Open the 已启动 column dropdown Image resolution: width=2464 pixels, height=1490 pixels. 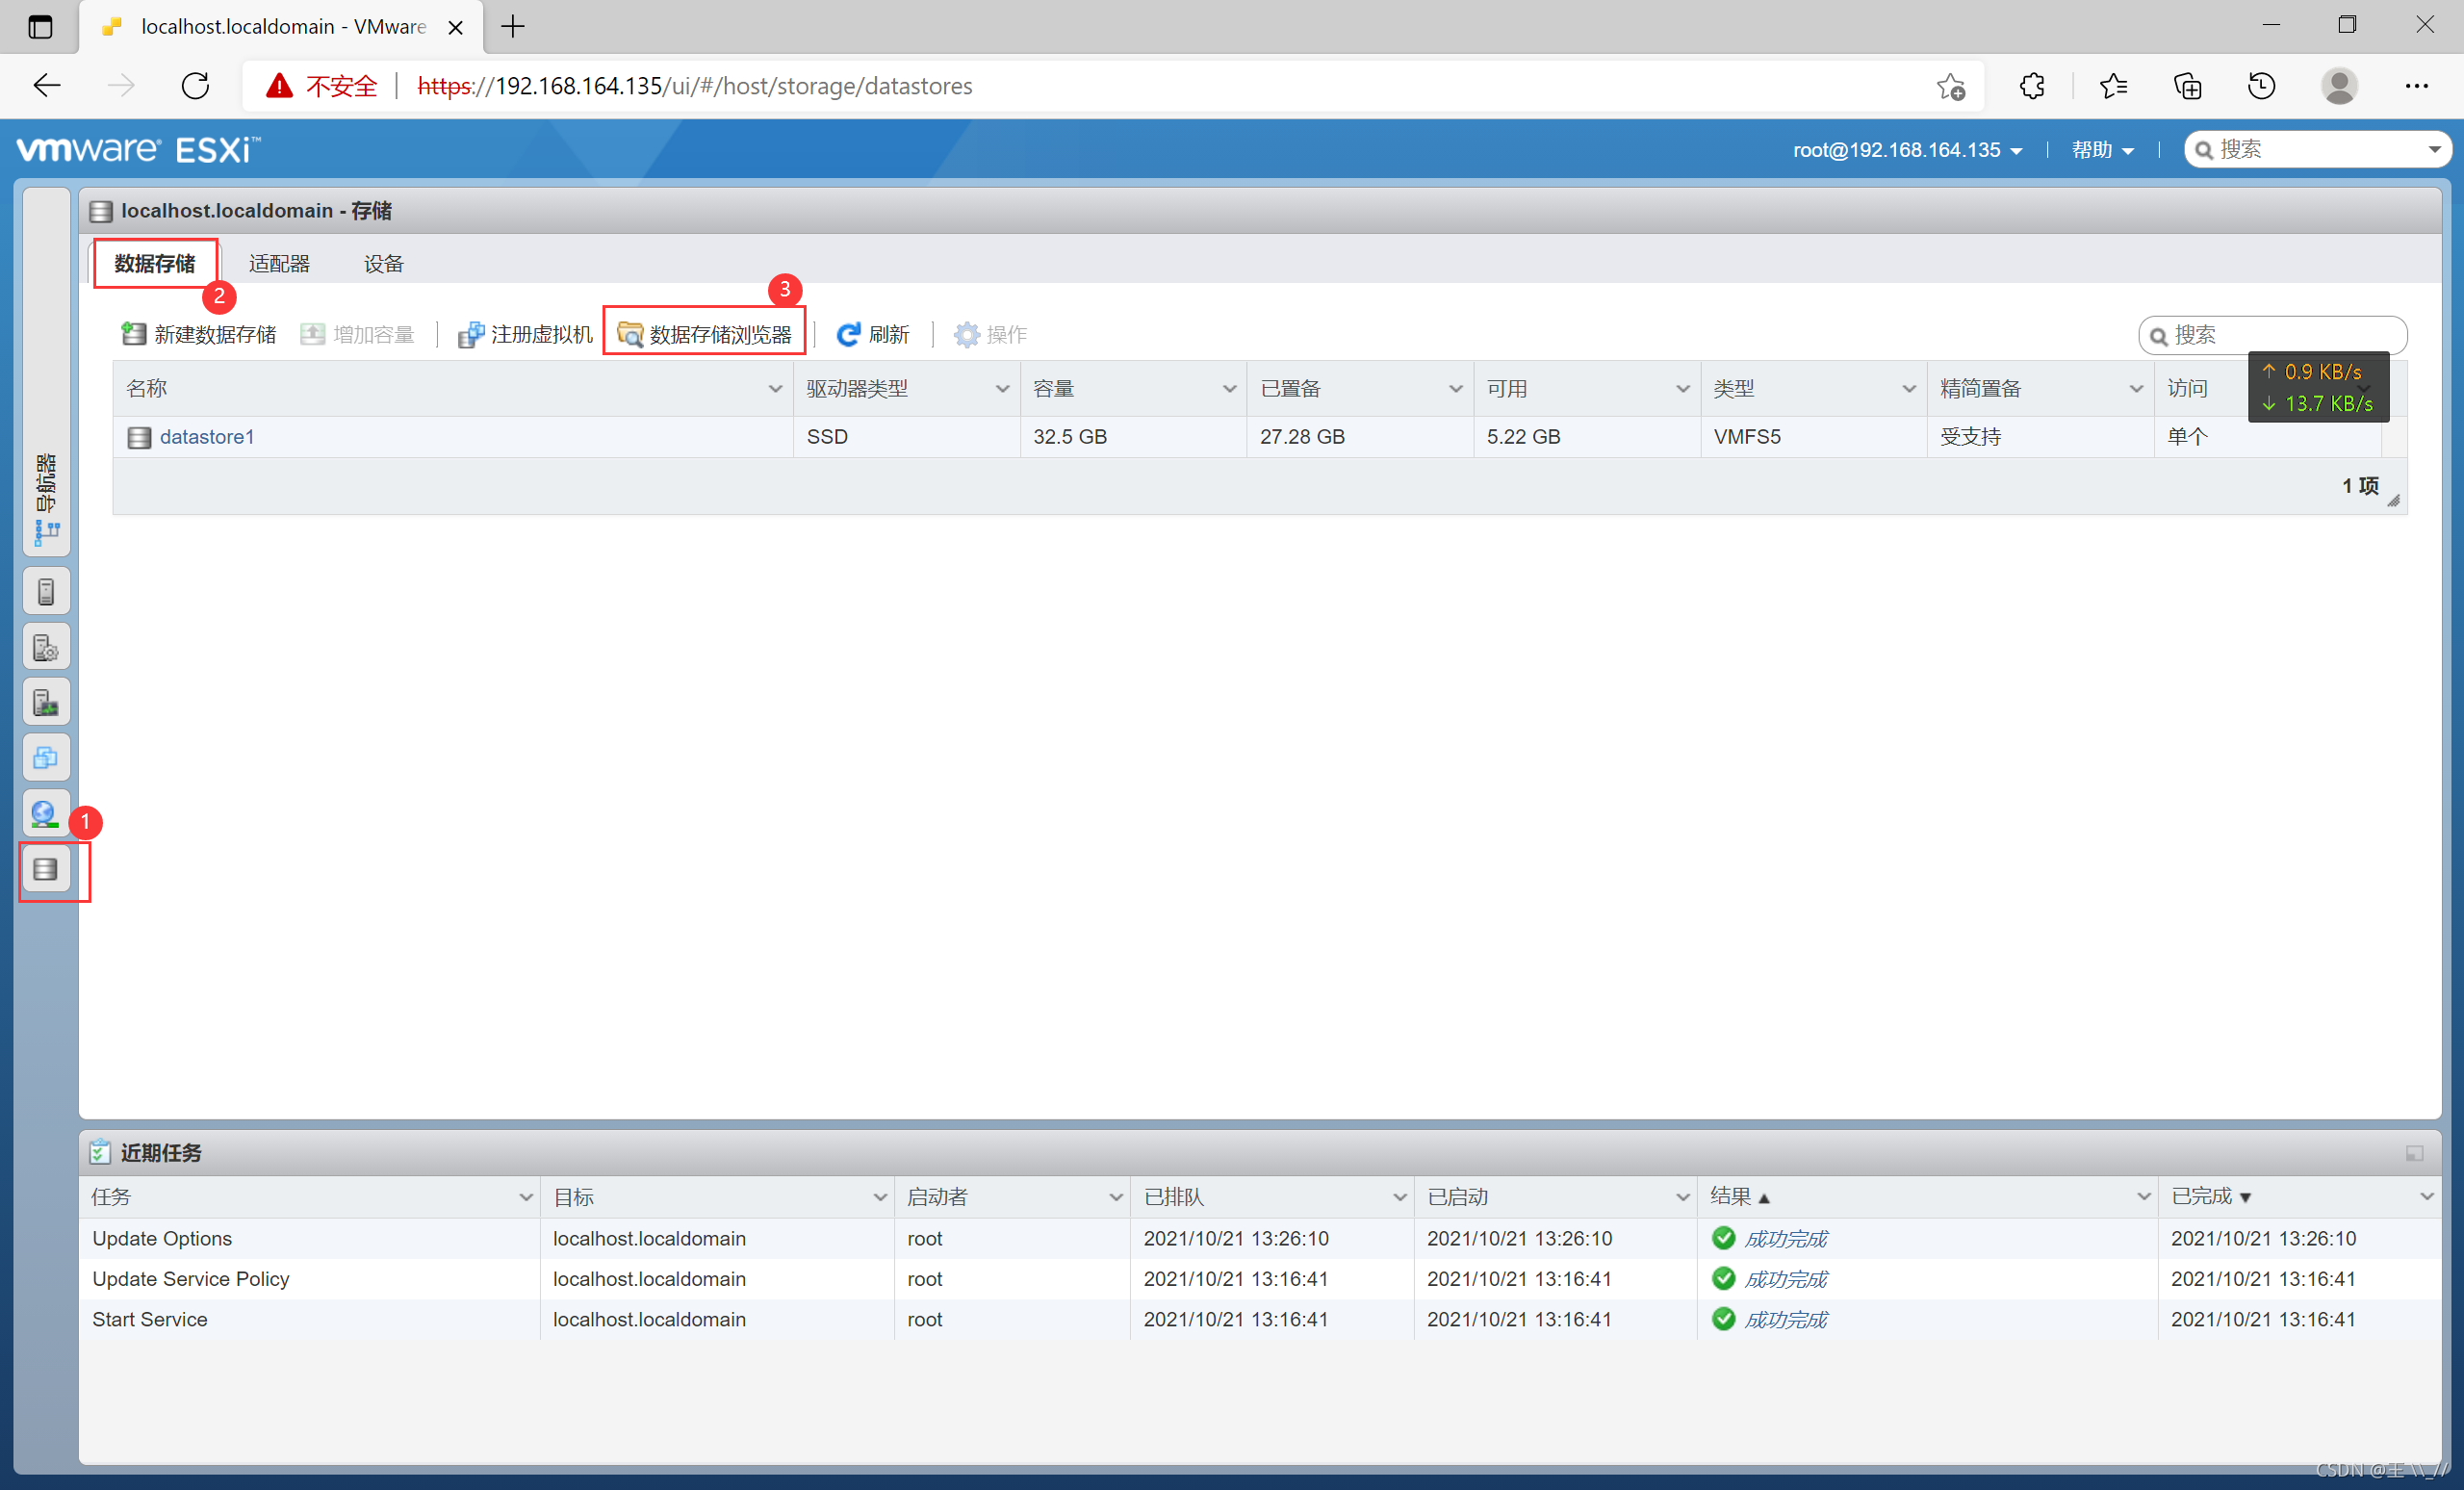[1683, 1197]
